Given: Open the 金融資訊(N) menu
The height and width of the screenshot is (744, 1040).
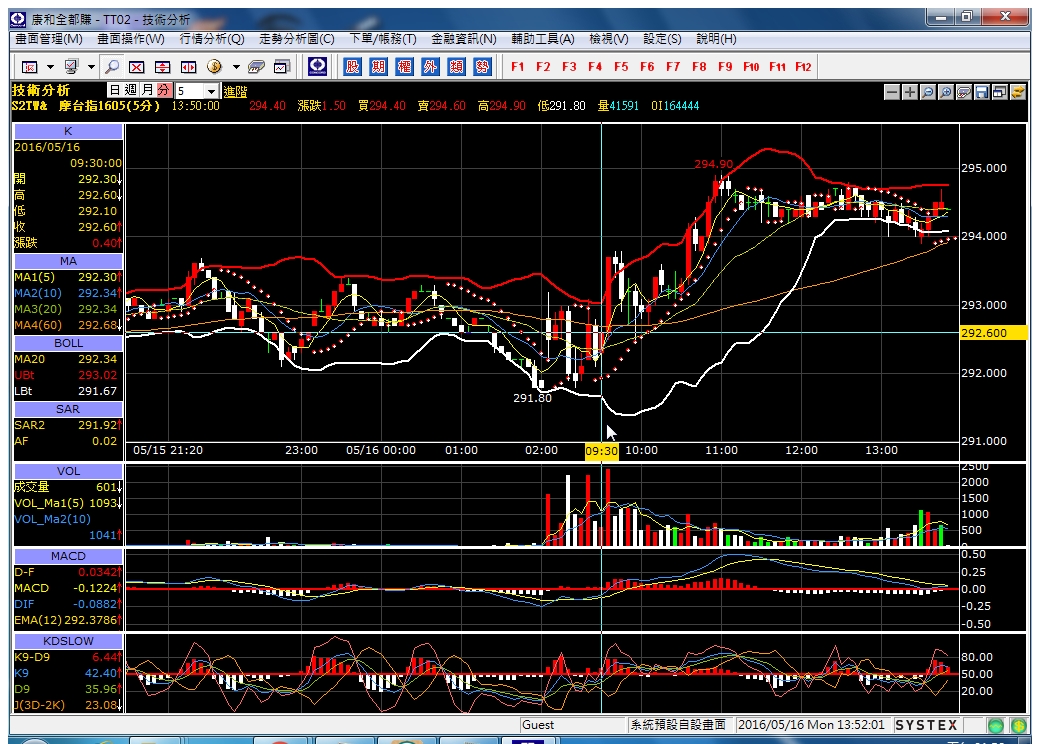Looking at the screenshot, I should pyautogui.click(x=464, y=39).
